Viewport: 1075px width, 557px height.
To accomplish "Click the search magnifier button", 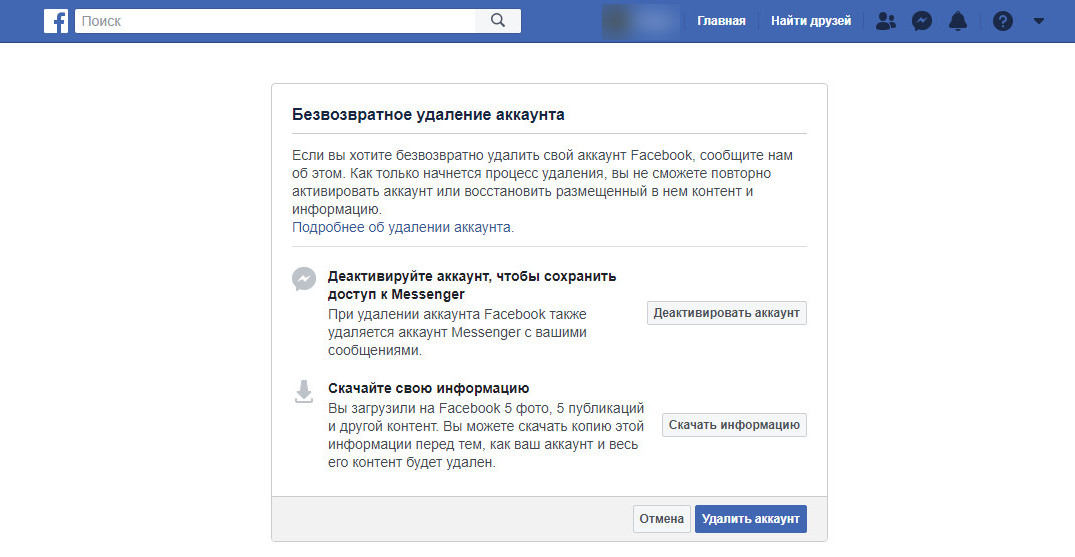I will pos(498,21).
